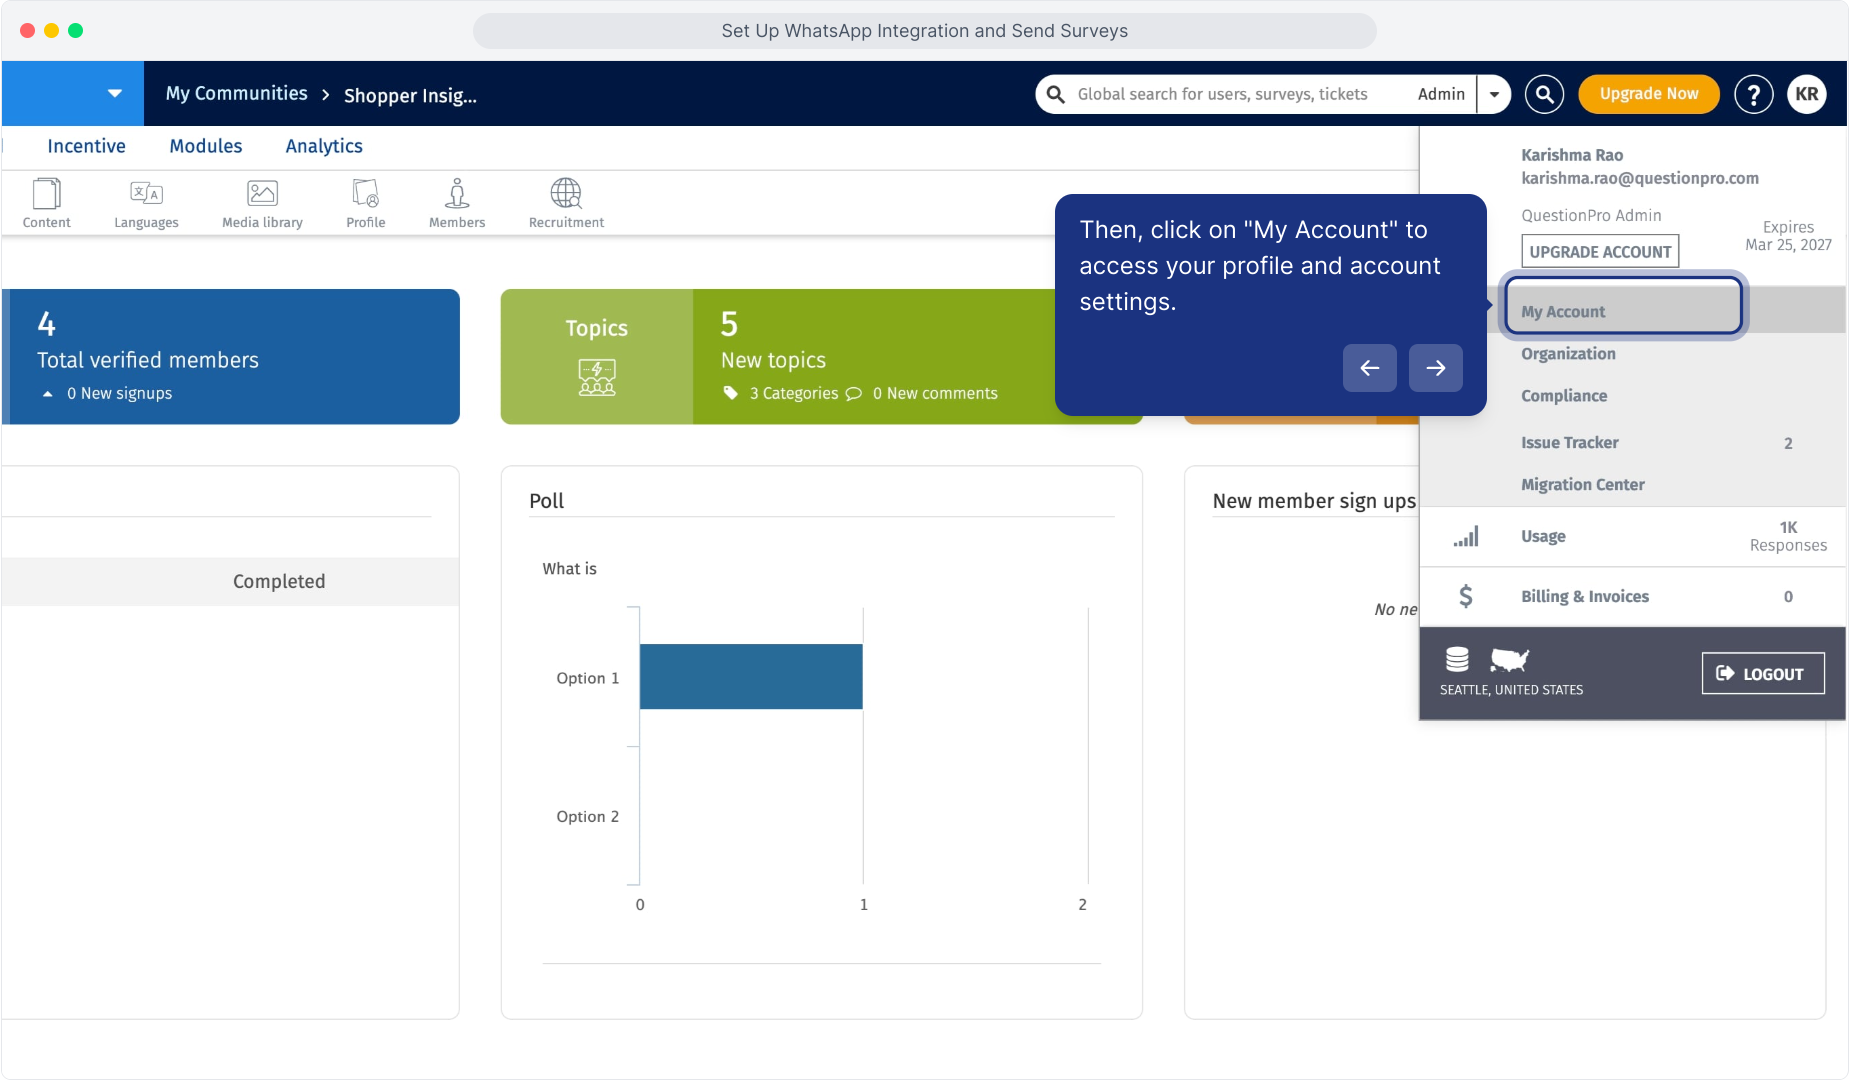Select Organization menu item
This screenshot has width=1850, height=1080.
(x=1568, y=354)
